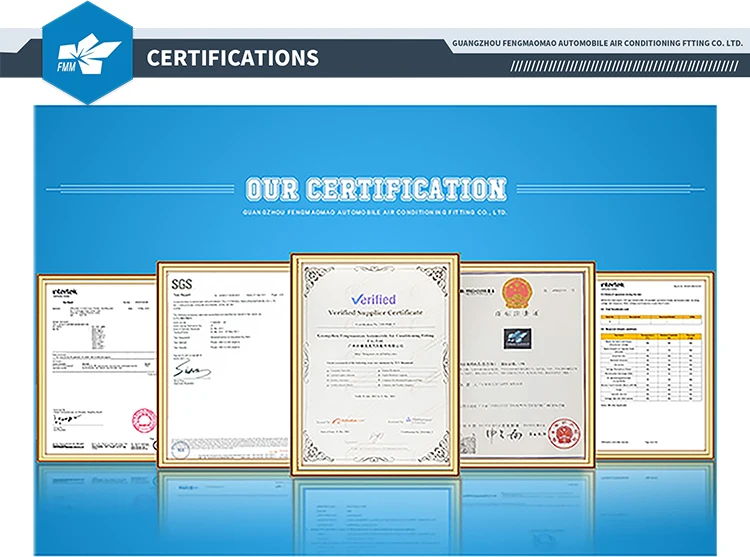
Task: Open the trademark registration certificate with emblem
Action: 527,364
